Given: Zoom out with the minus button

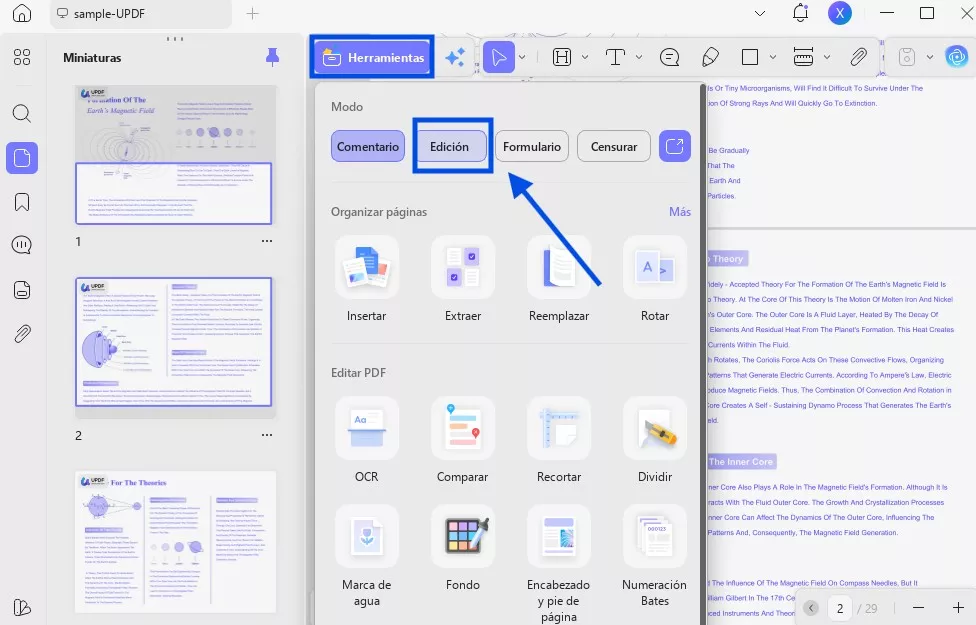Looking at the screenshot, I should [x=918, y=608].
